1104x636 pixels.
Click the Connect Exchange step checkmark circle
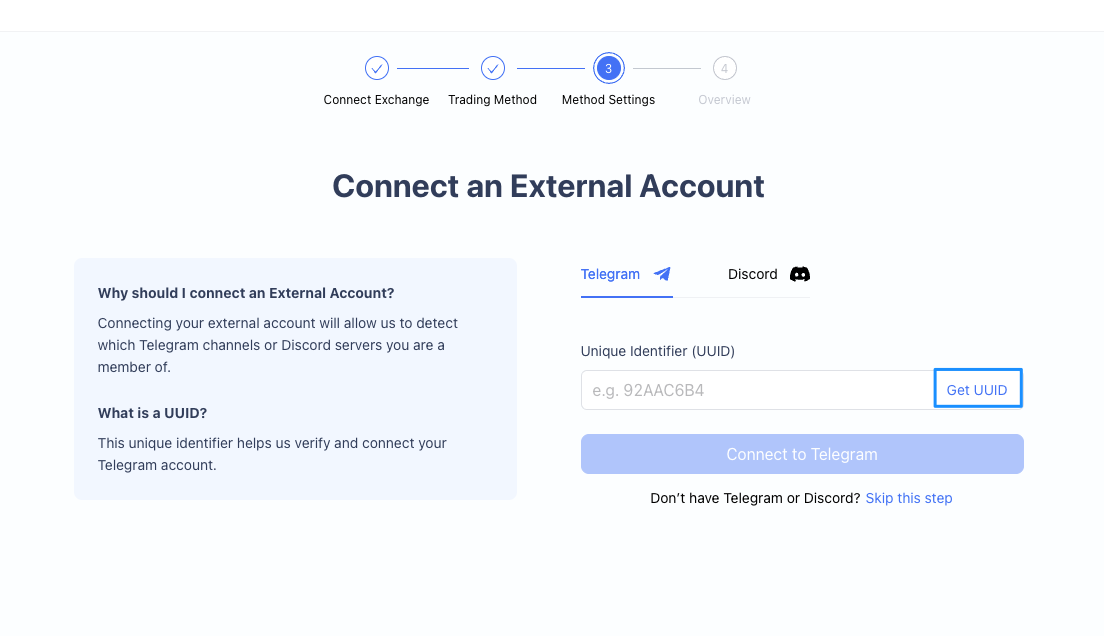pyautogui.click(x=376, y=68)
